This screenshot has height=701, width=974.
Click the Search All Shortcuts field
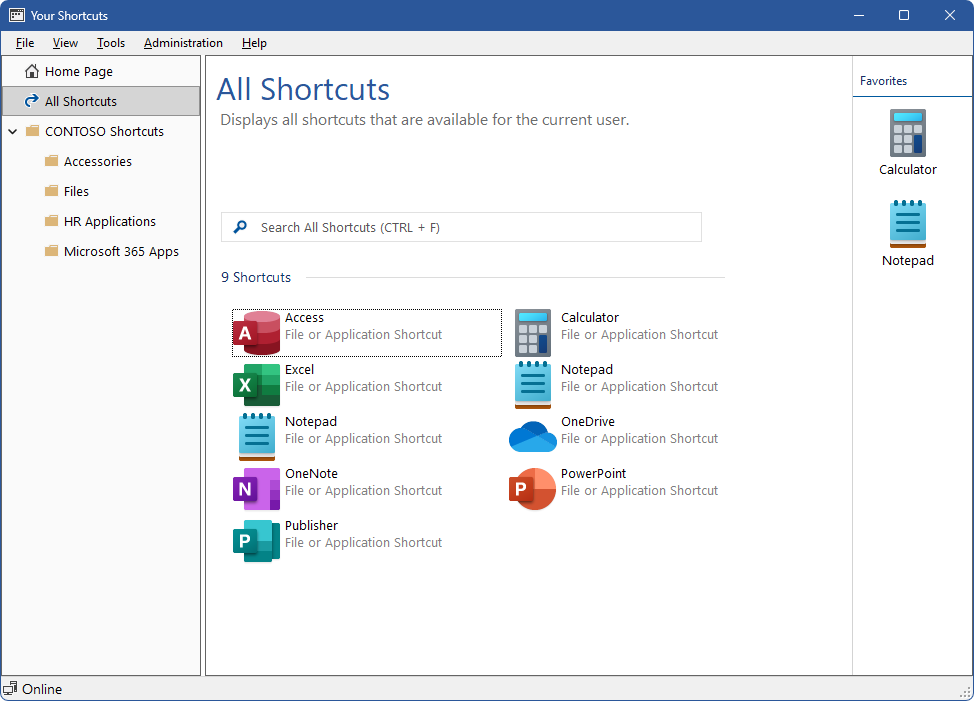point(460,227)
